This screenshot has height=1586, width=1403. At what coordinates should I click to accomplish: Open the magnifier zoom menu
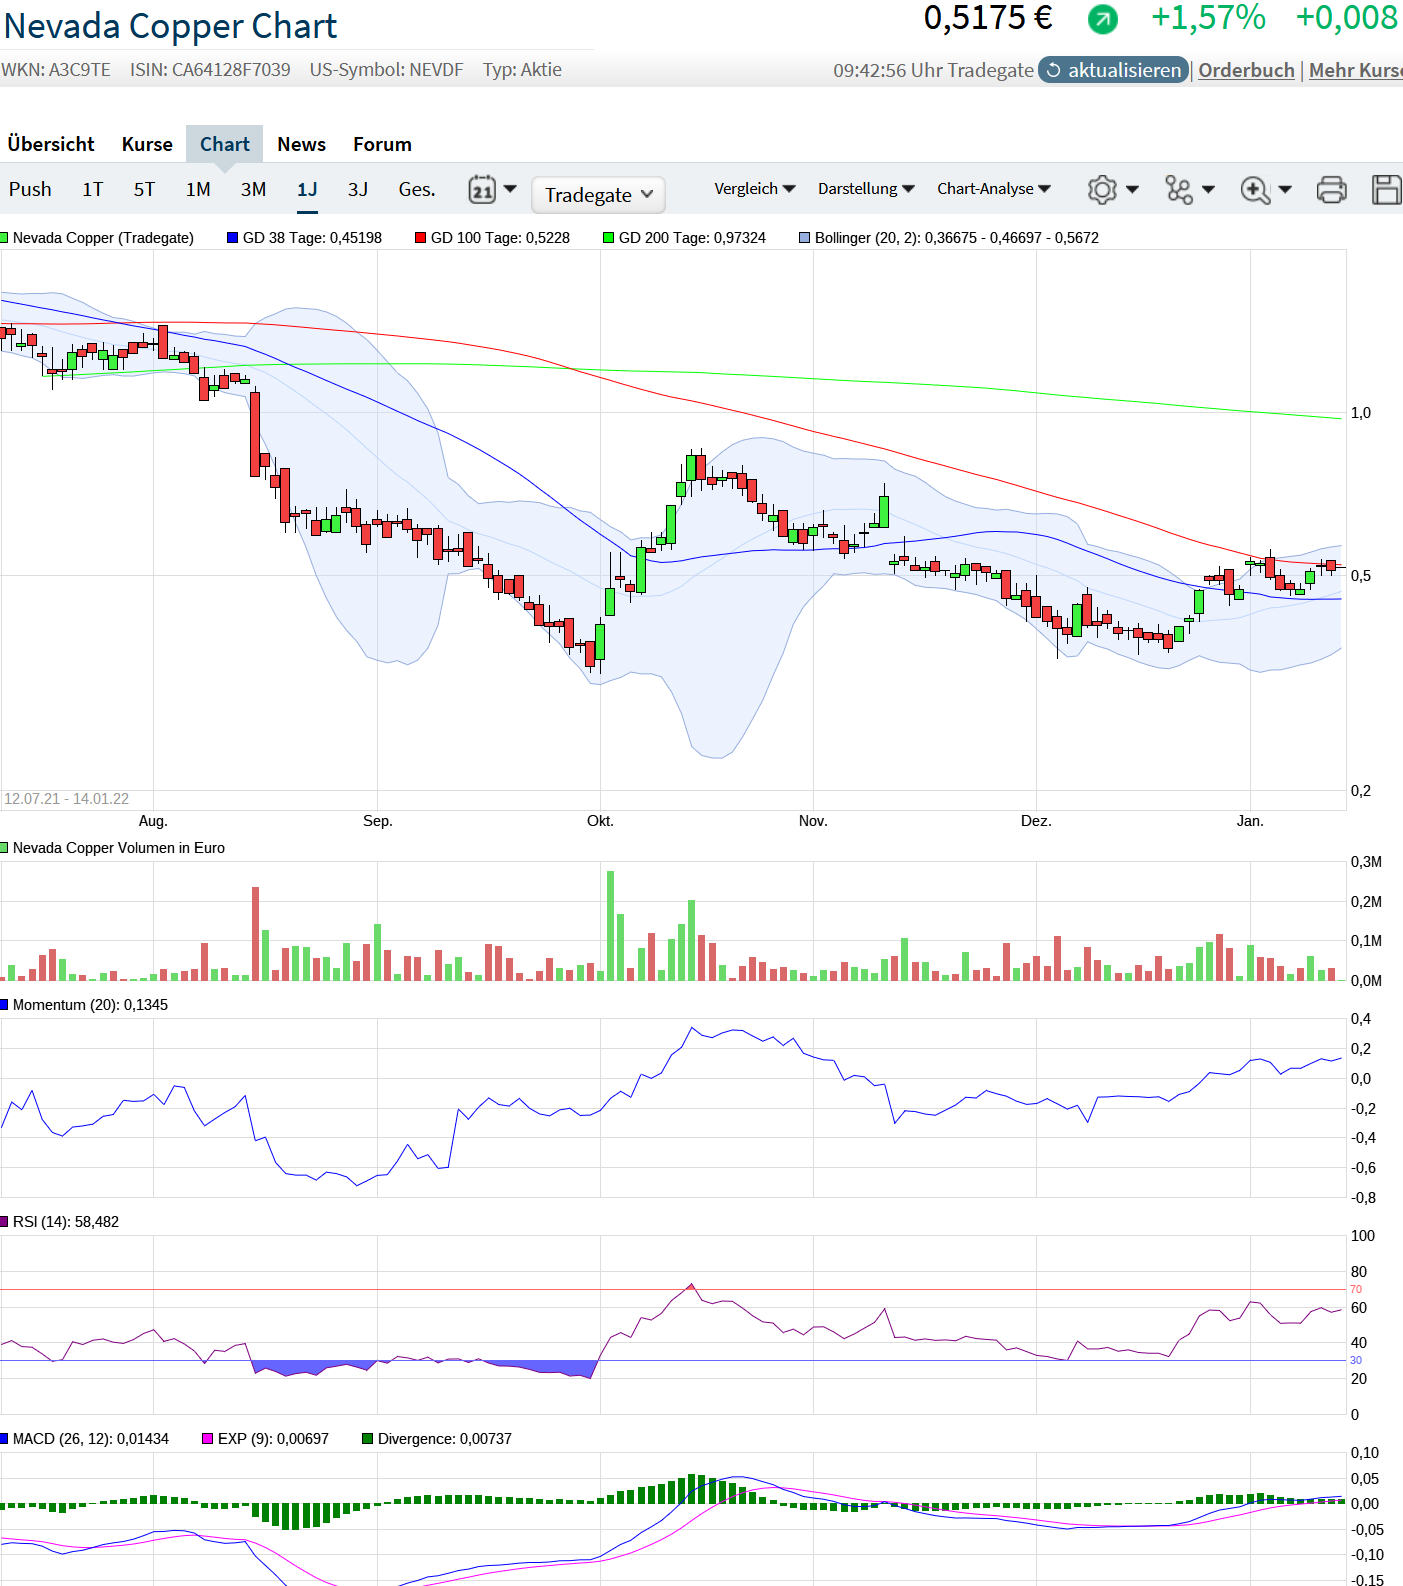point(1266,189)
